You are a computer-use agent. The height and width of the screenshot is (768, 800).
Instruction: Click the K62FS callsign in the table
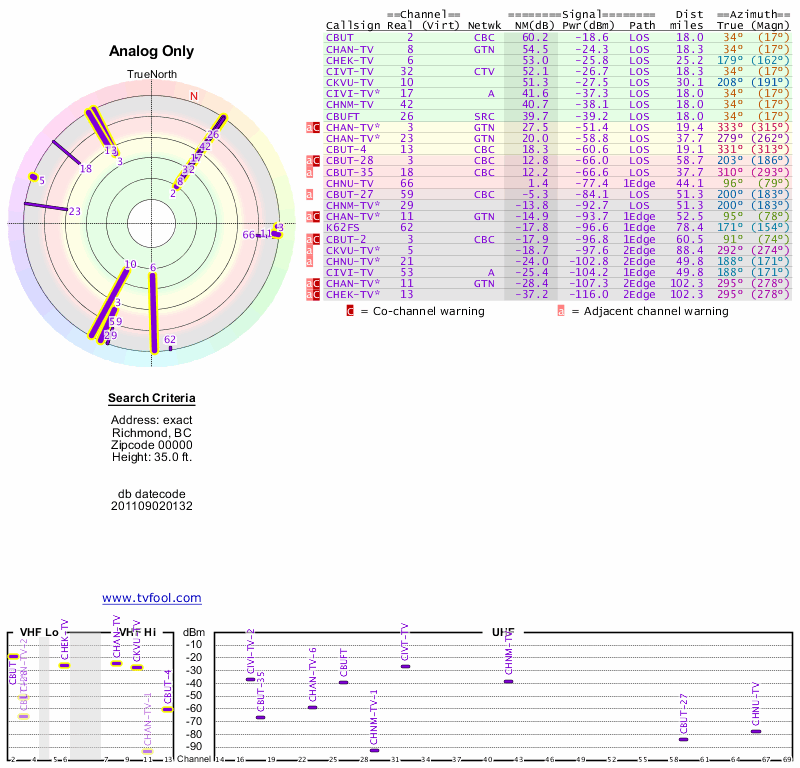338,227
